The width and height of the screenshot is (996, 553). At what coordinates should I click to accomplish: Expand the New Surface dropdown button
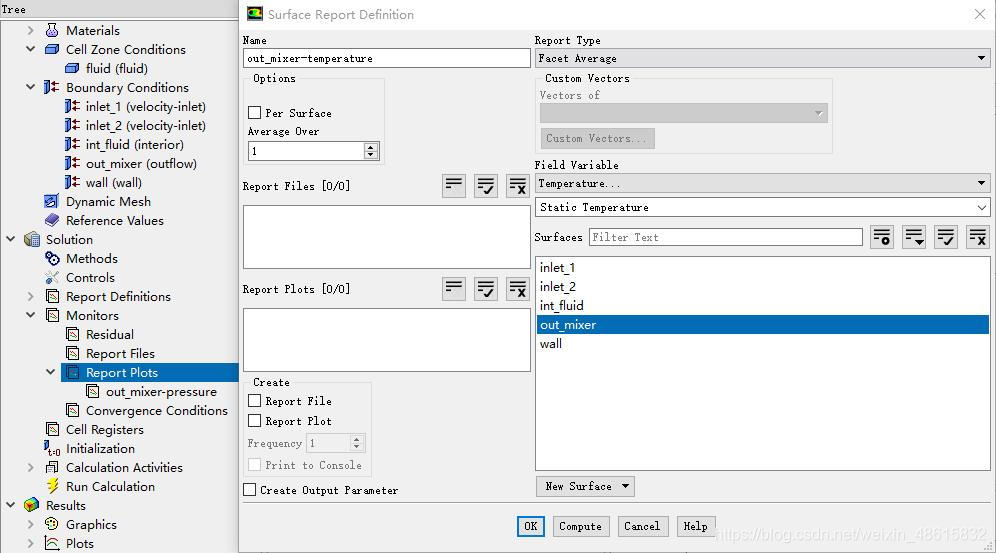(585, 486)
